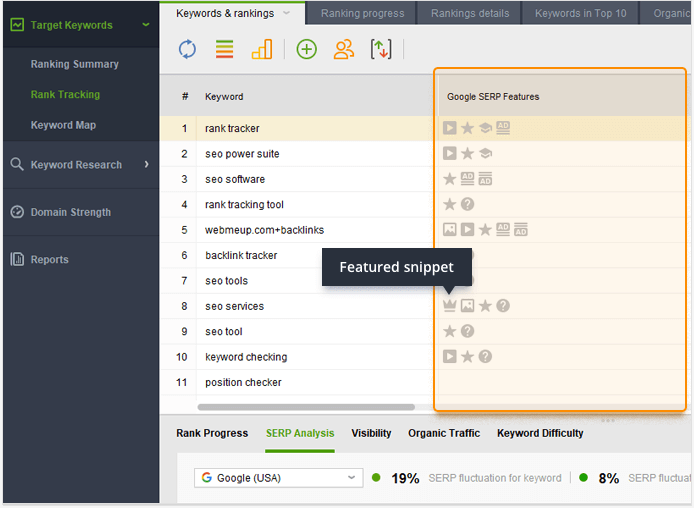Open Keyword Map in the sidebar
The width and height of the screenshot is (694, 508).
tap(63, 125)
